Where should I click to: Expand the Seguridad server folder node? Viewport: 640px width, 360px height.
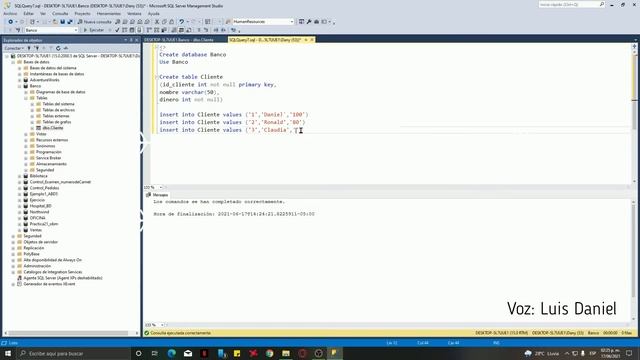(13, 236)
